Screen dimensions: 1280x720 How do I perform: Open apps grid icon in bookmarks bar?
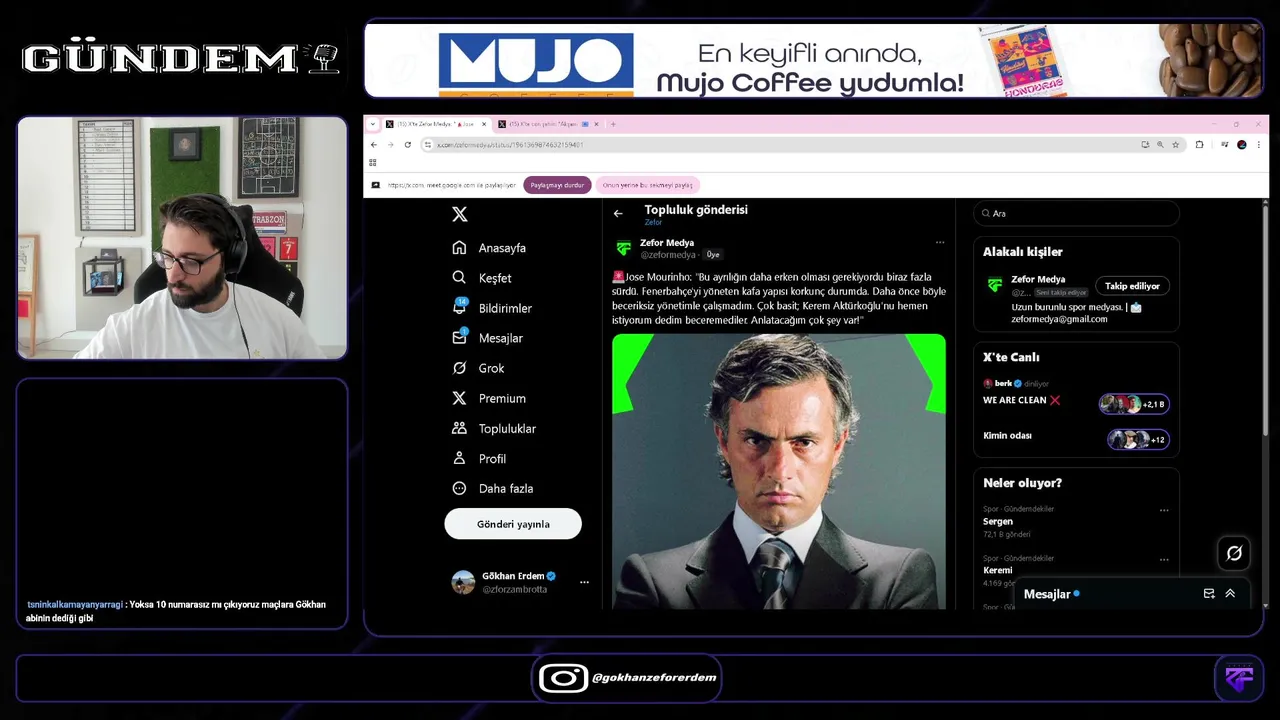373,162
